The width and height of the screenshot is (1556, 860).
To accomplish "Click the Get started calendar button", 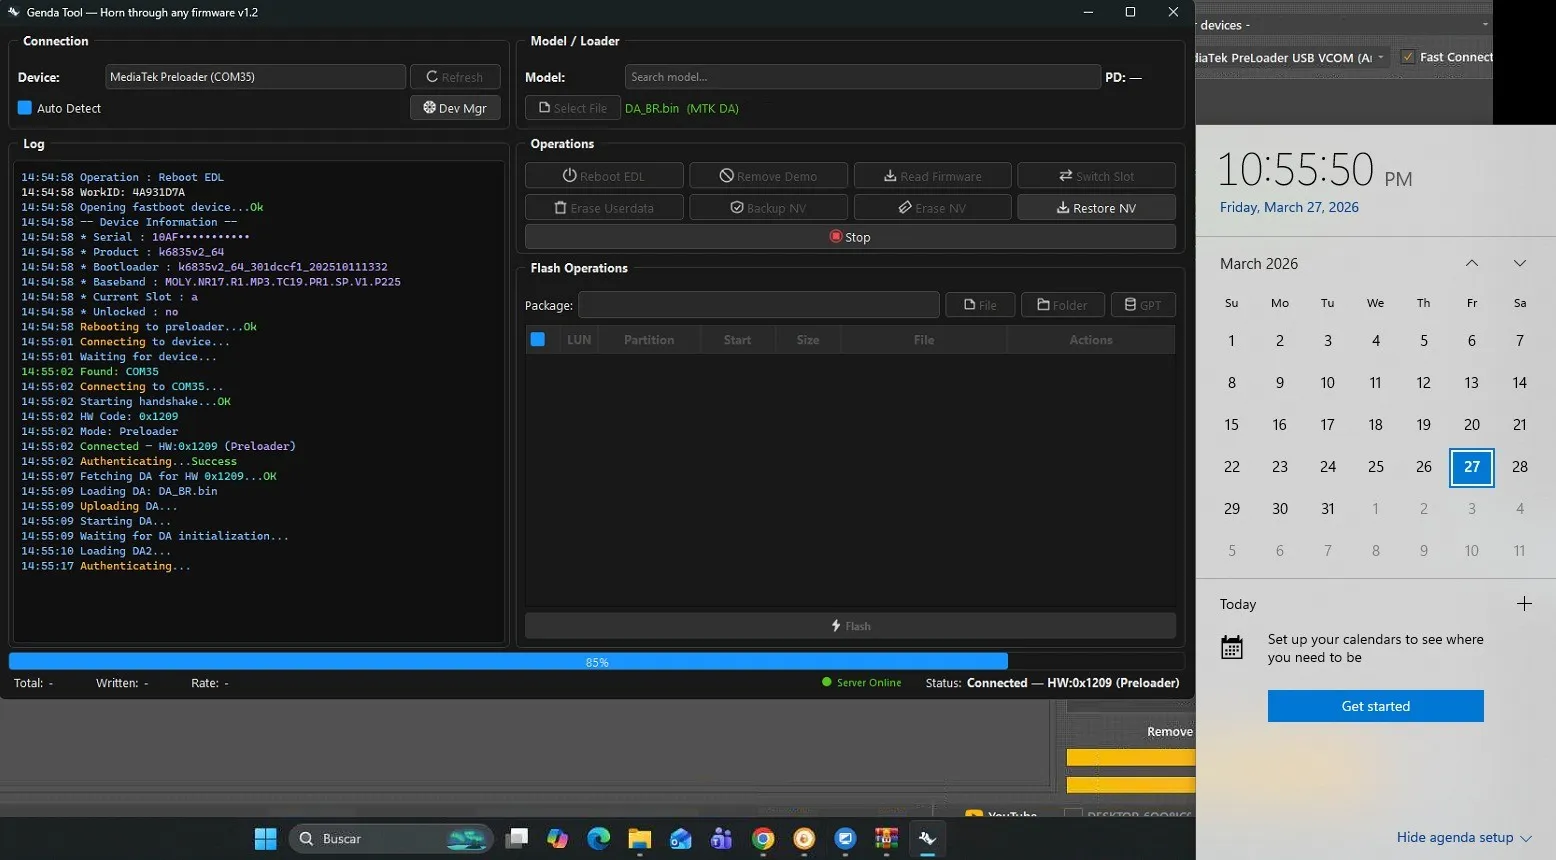I will click(x=1375, y=706).
